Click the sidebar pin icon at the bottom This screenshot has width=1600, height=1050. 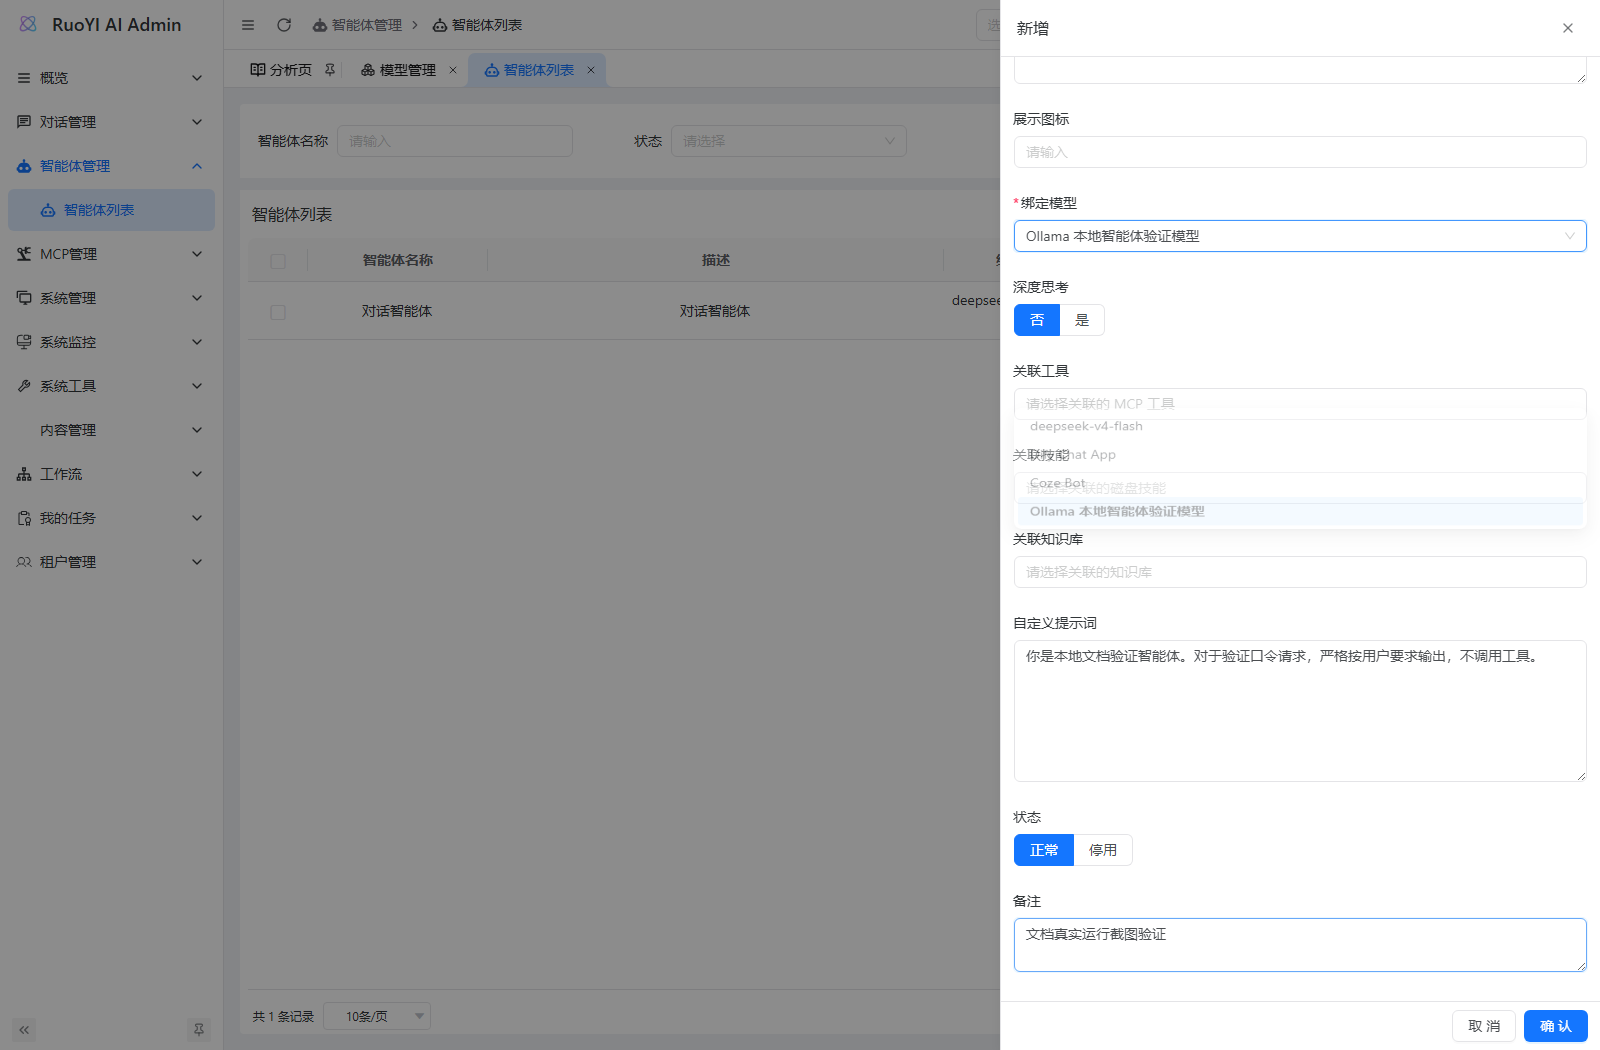[x=199, y=1029]
